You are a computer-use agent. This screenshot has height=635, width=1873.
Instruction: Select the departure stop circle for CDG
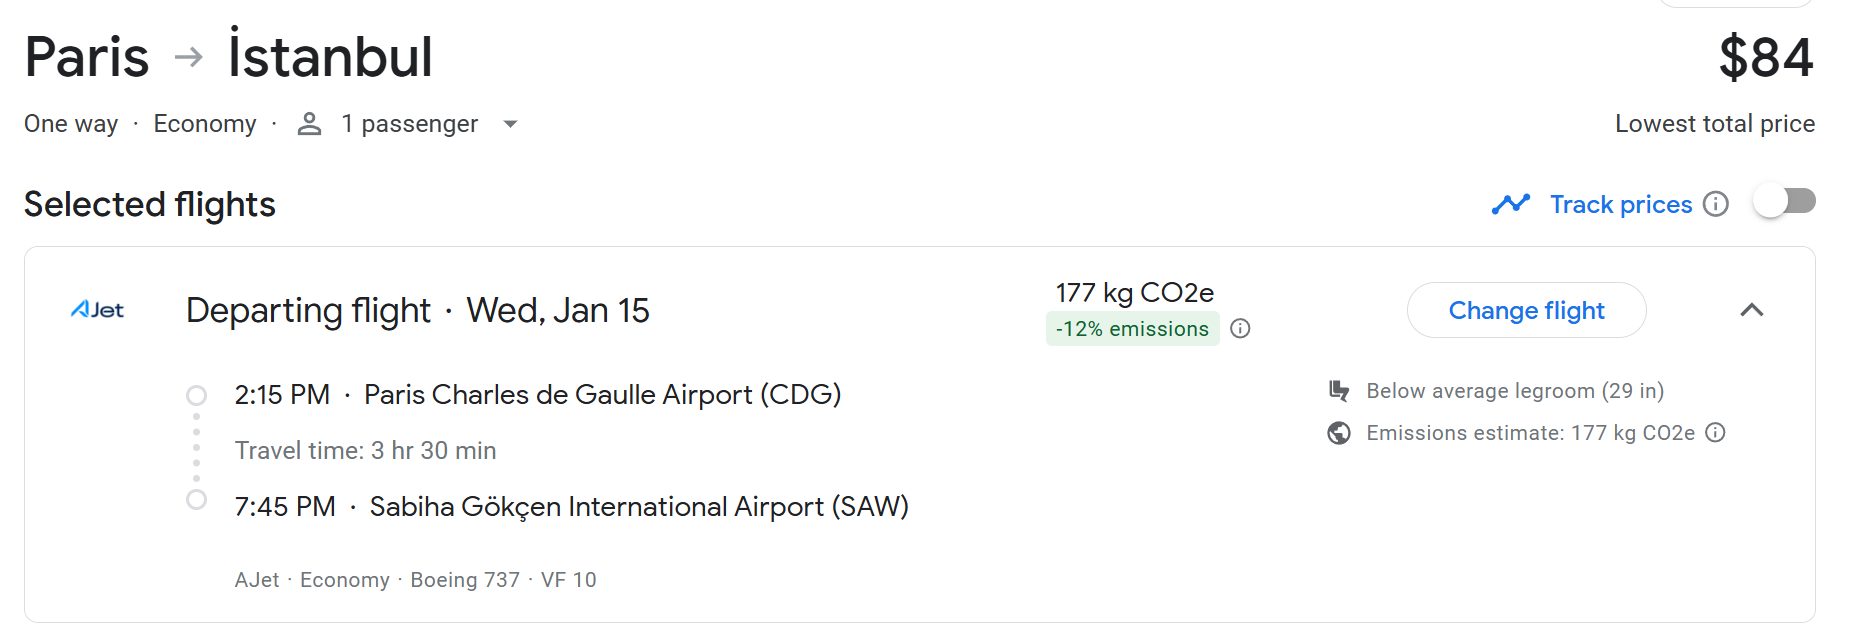point(197,395)
